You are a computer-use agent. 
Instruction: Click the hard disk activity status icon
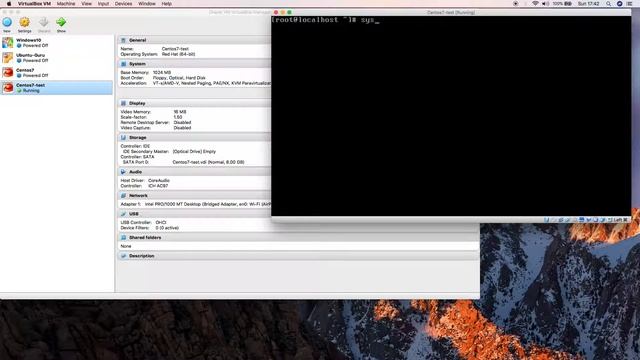[x=546, y=220]
